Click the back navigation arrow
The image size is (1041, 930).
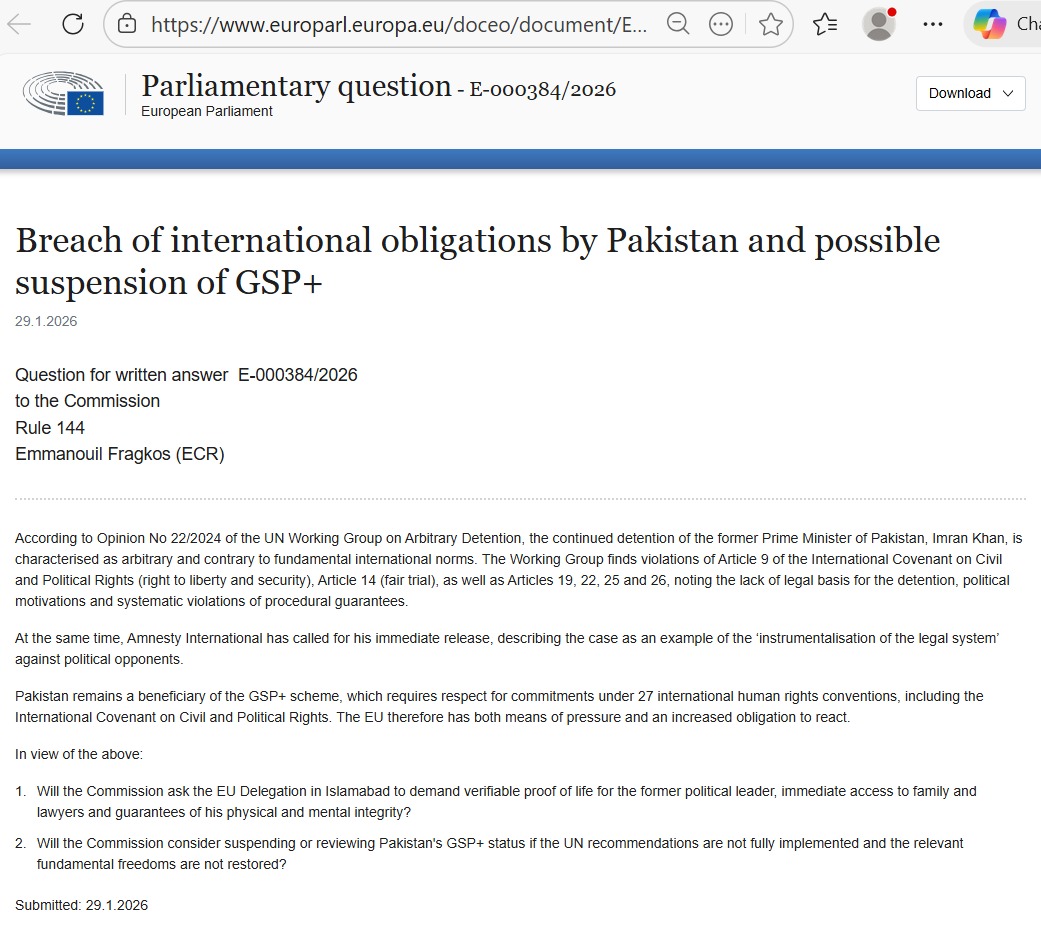pos(20,24)
